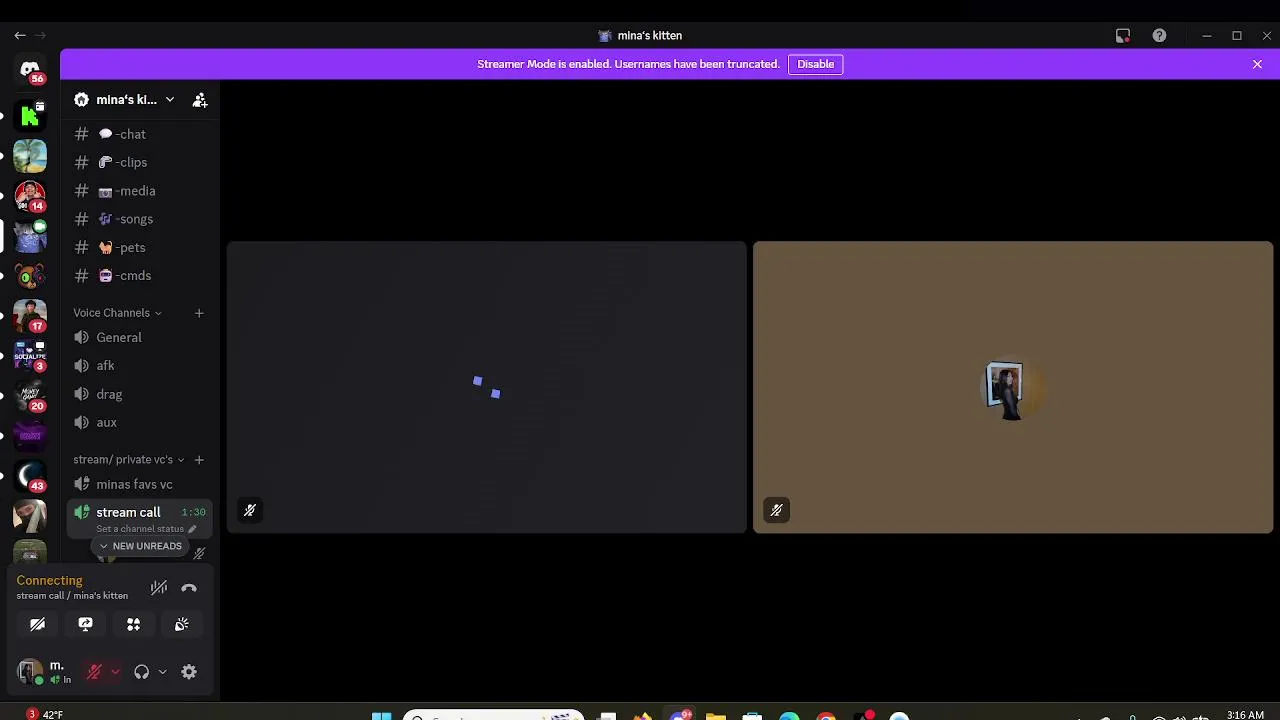Add a channel to stream/ private vc's category
Image resolution: width=1280 pixels, height=720 pixels.
(x=199, y=460)
